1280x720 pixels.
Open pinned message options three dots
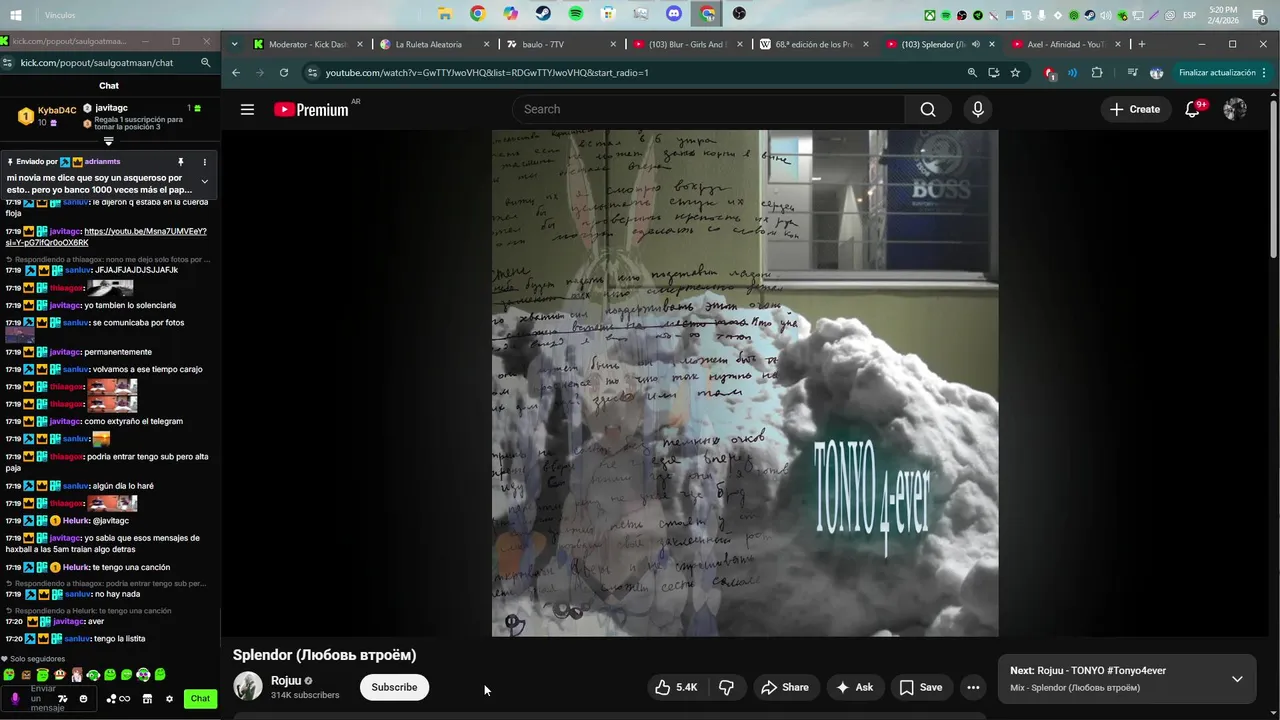pos(205,162)
